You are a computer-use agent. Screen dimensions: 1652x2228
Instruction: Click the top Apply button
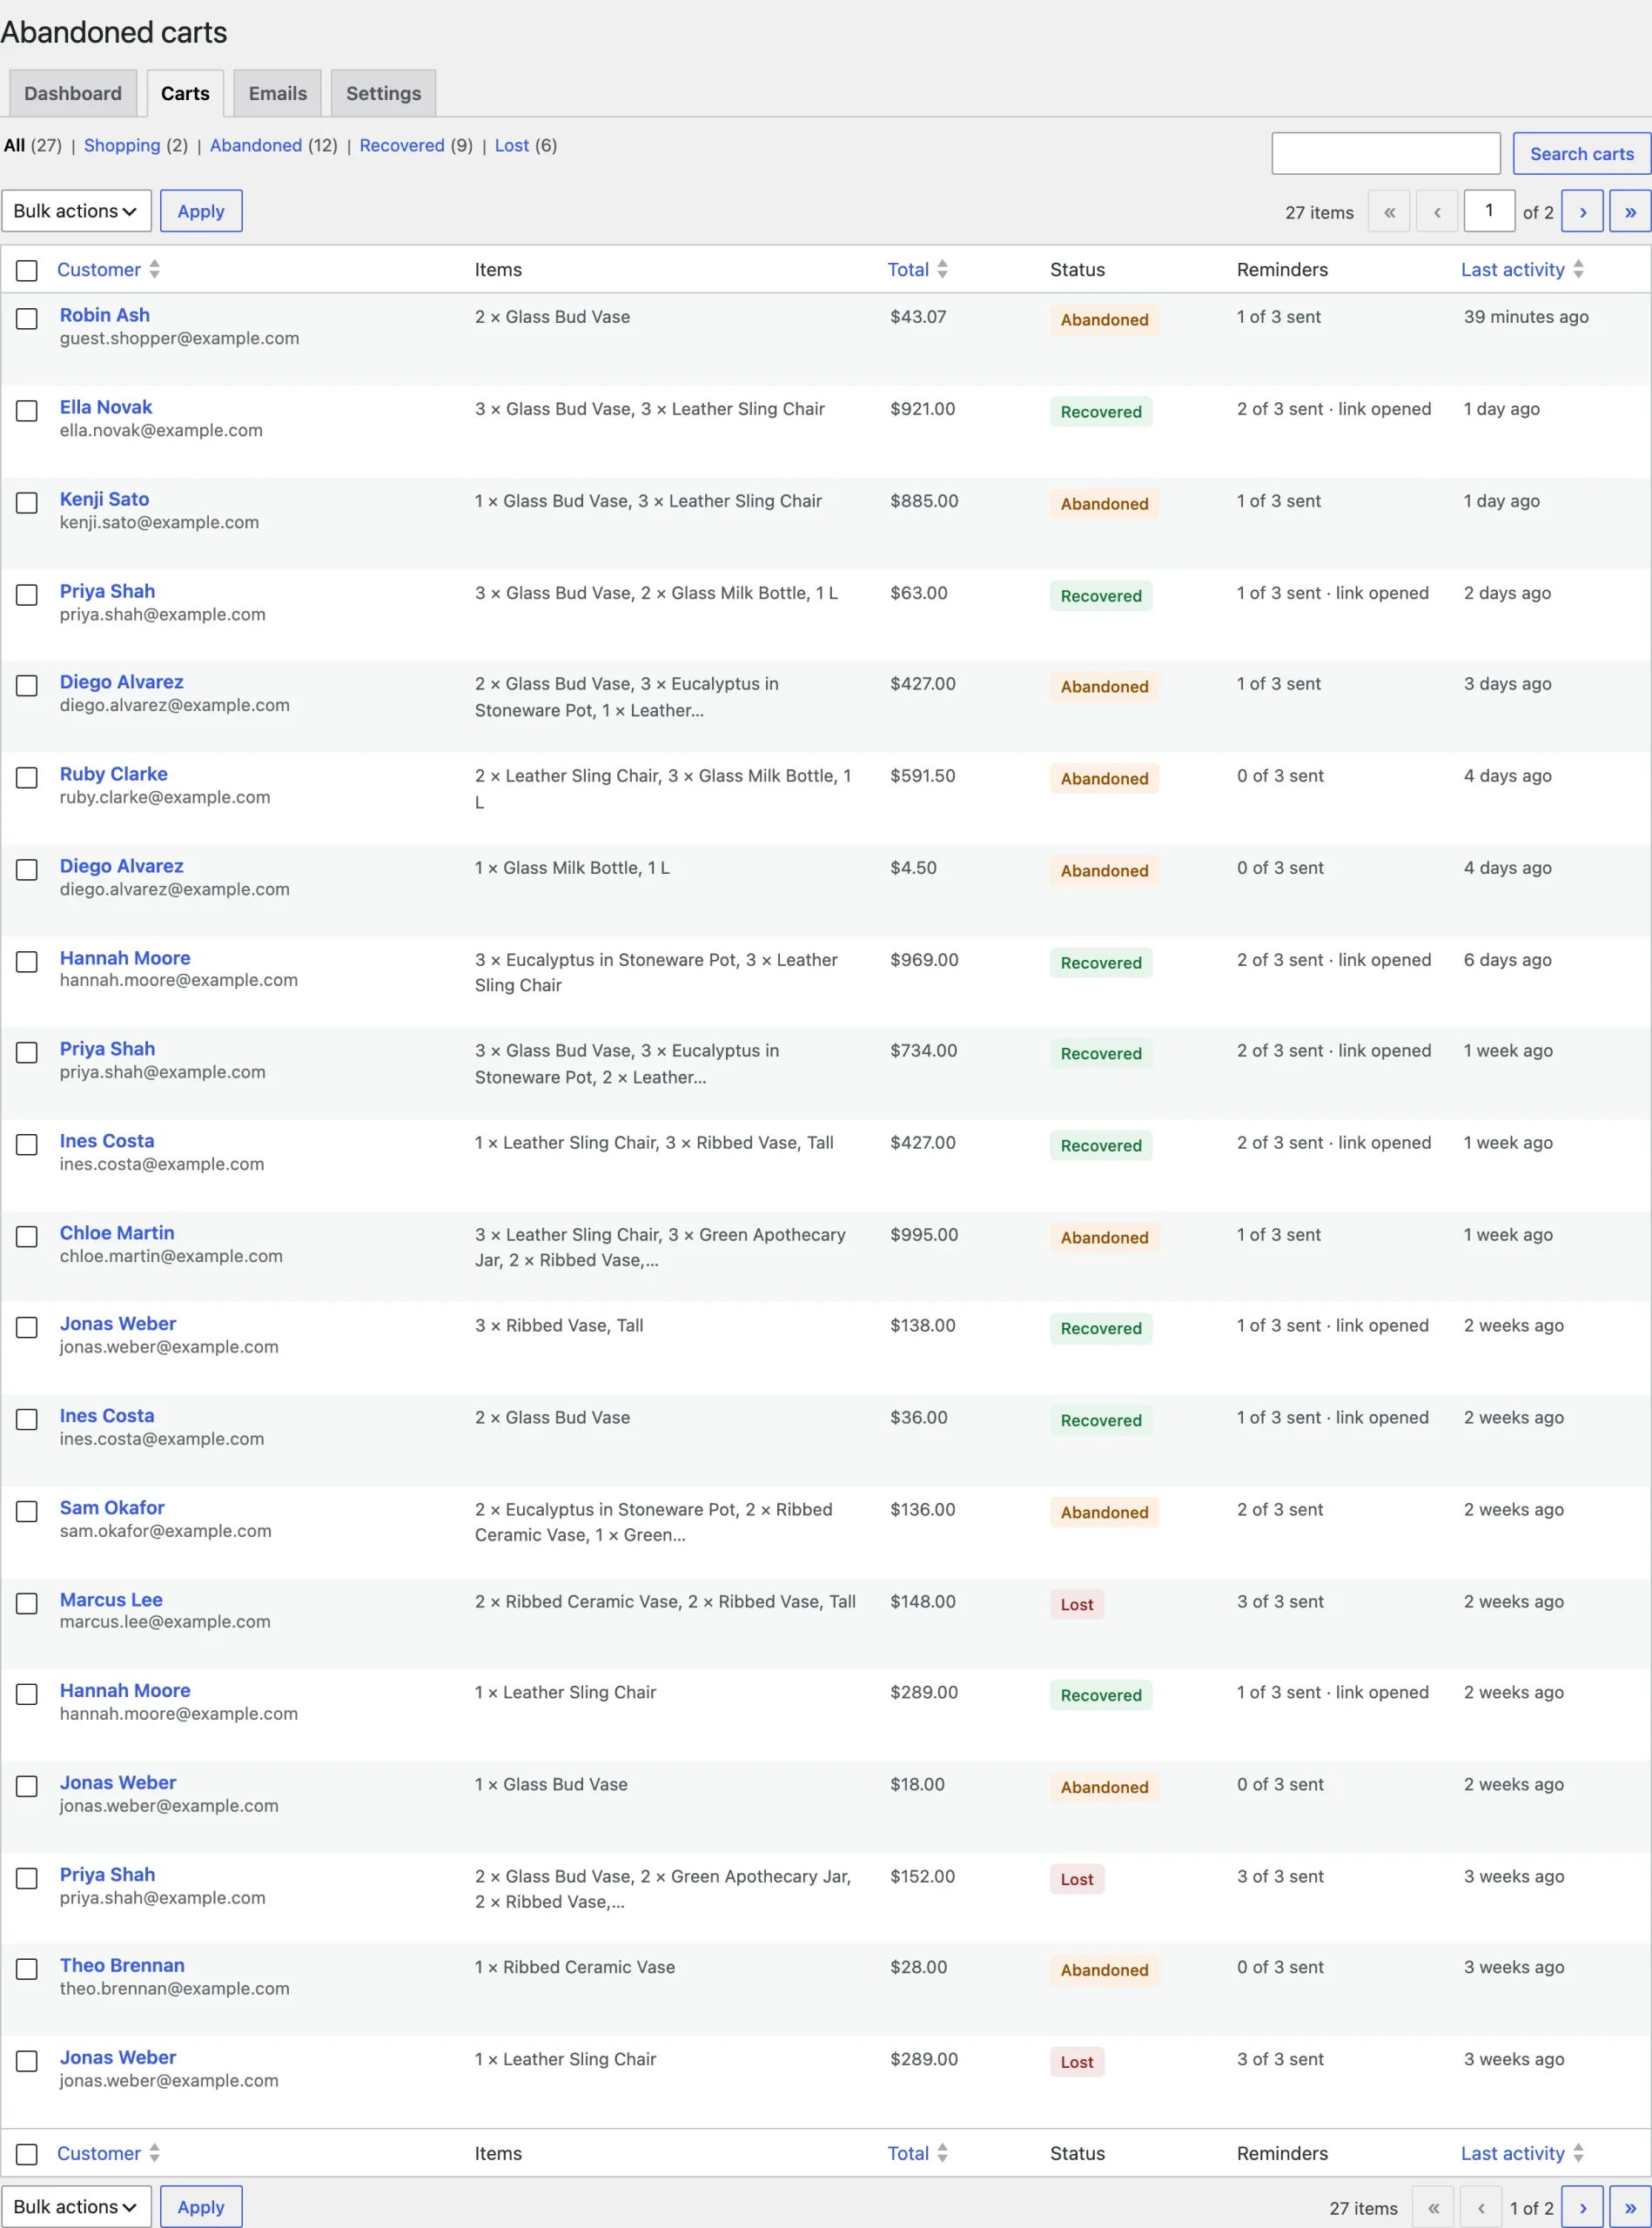point(201,211)
